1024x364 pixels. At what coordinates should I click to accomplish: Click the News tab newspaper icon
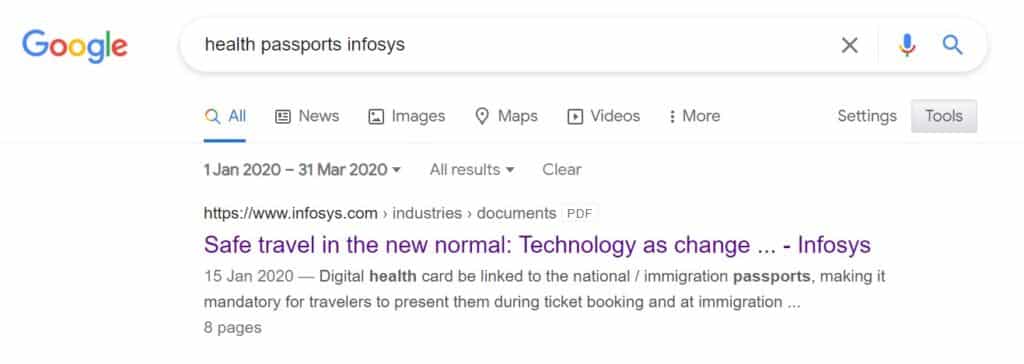click(x=283, y=116)
